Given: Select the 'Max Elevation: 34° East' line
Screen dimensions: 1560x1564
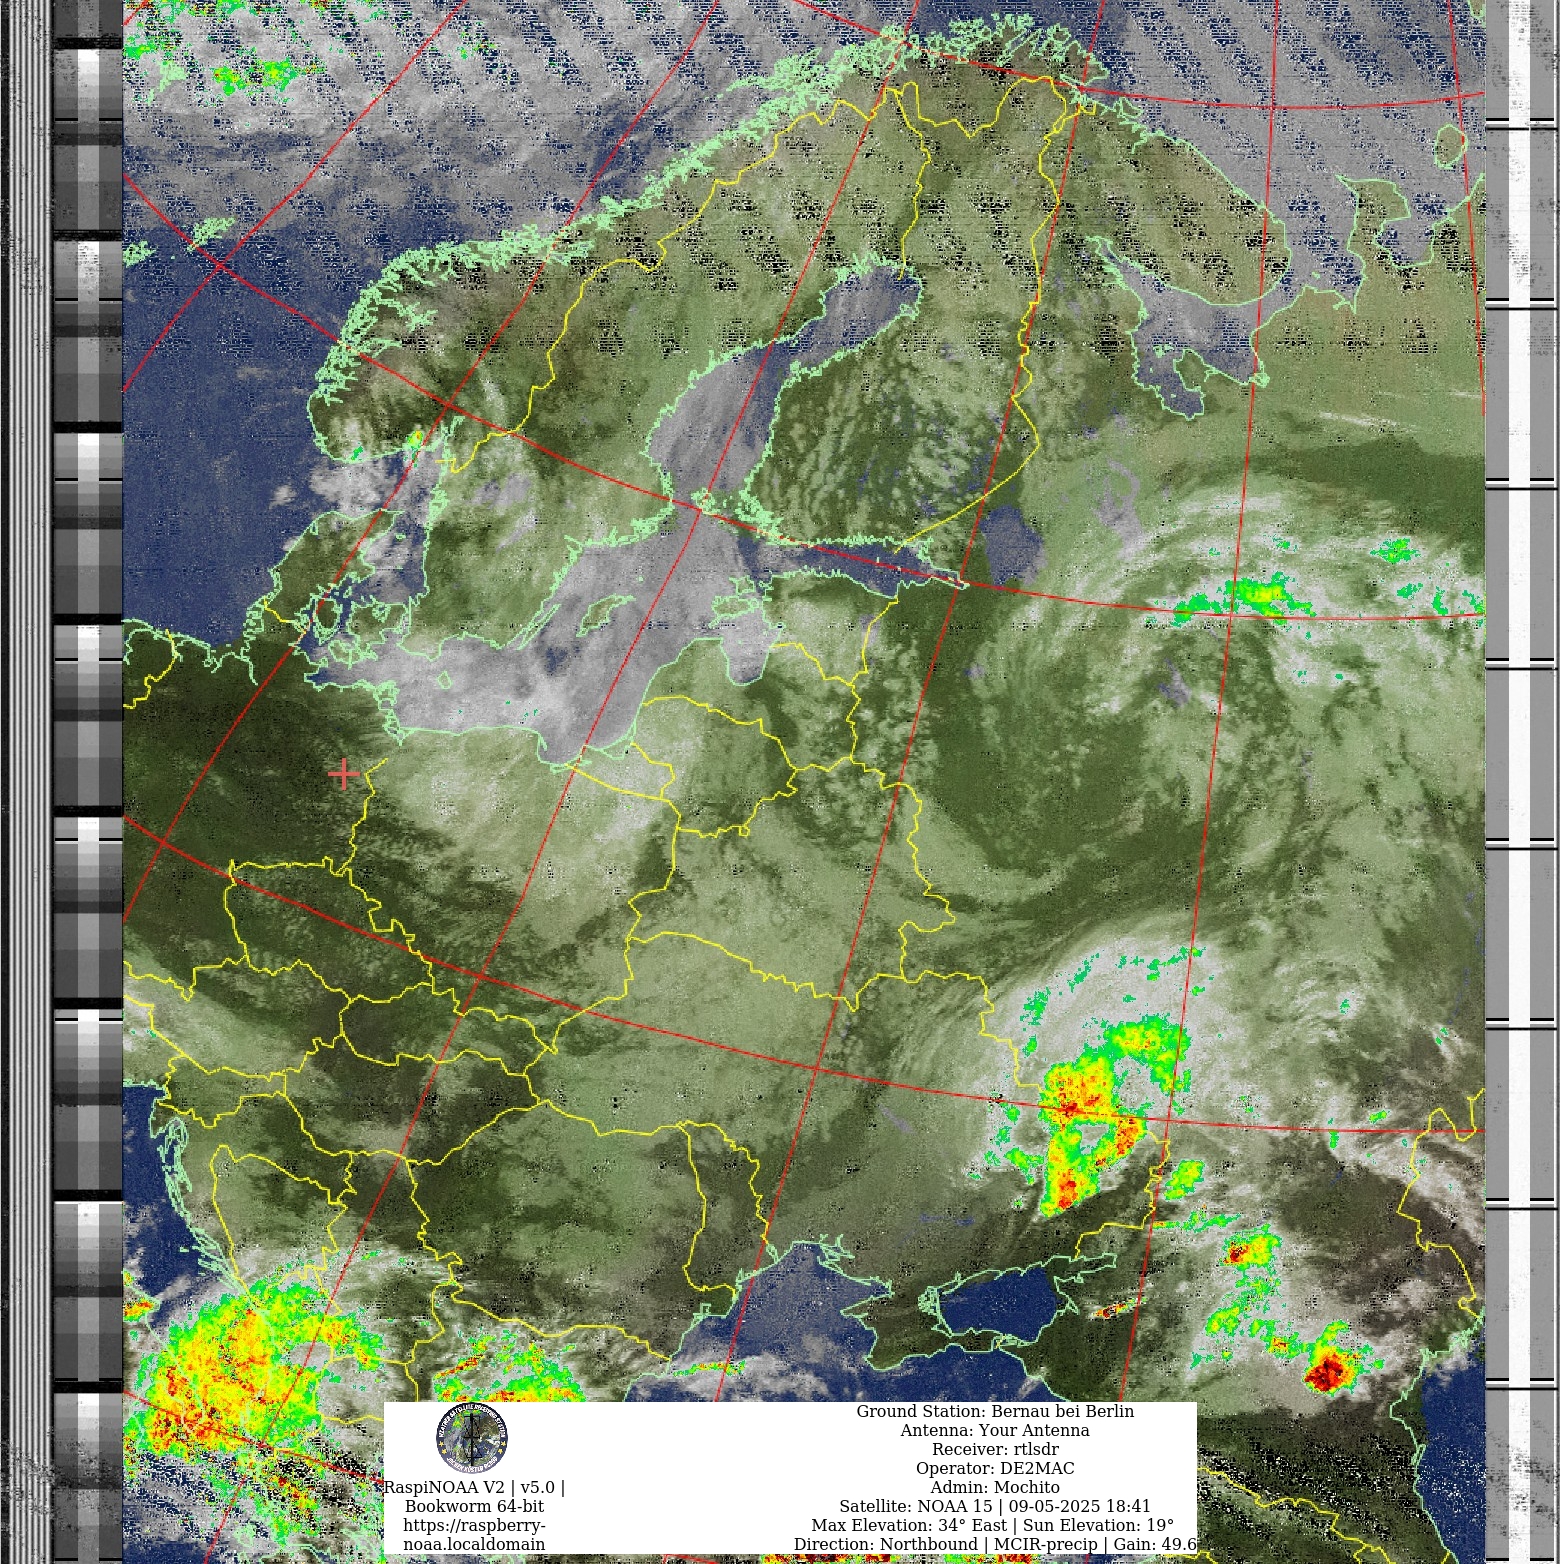Looking at the screenshot, I should [x=993, y=1525].
